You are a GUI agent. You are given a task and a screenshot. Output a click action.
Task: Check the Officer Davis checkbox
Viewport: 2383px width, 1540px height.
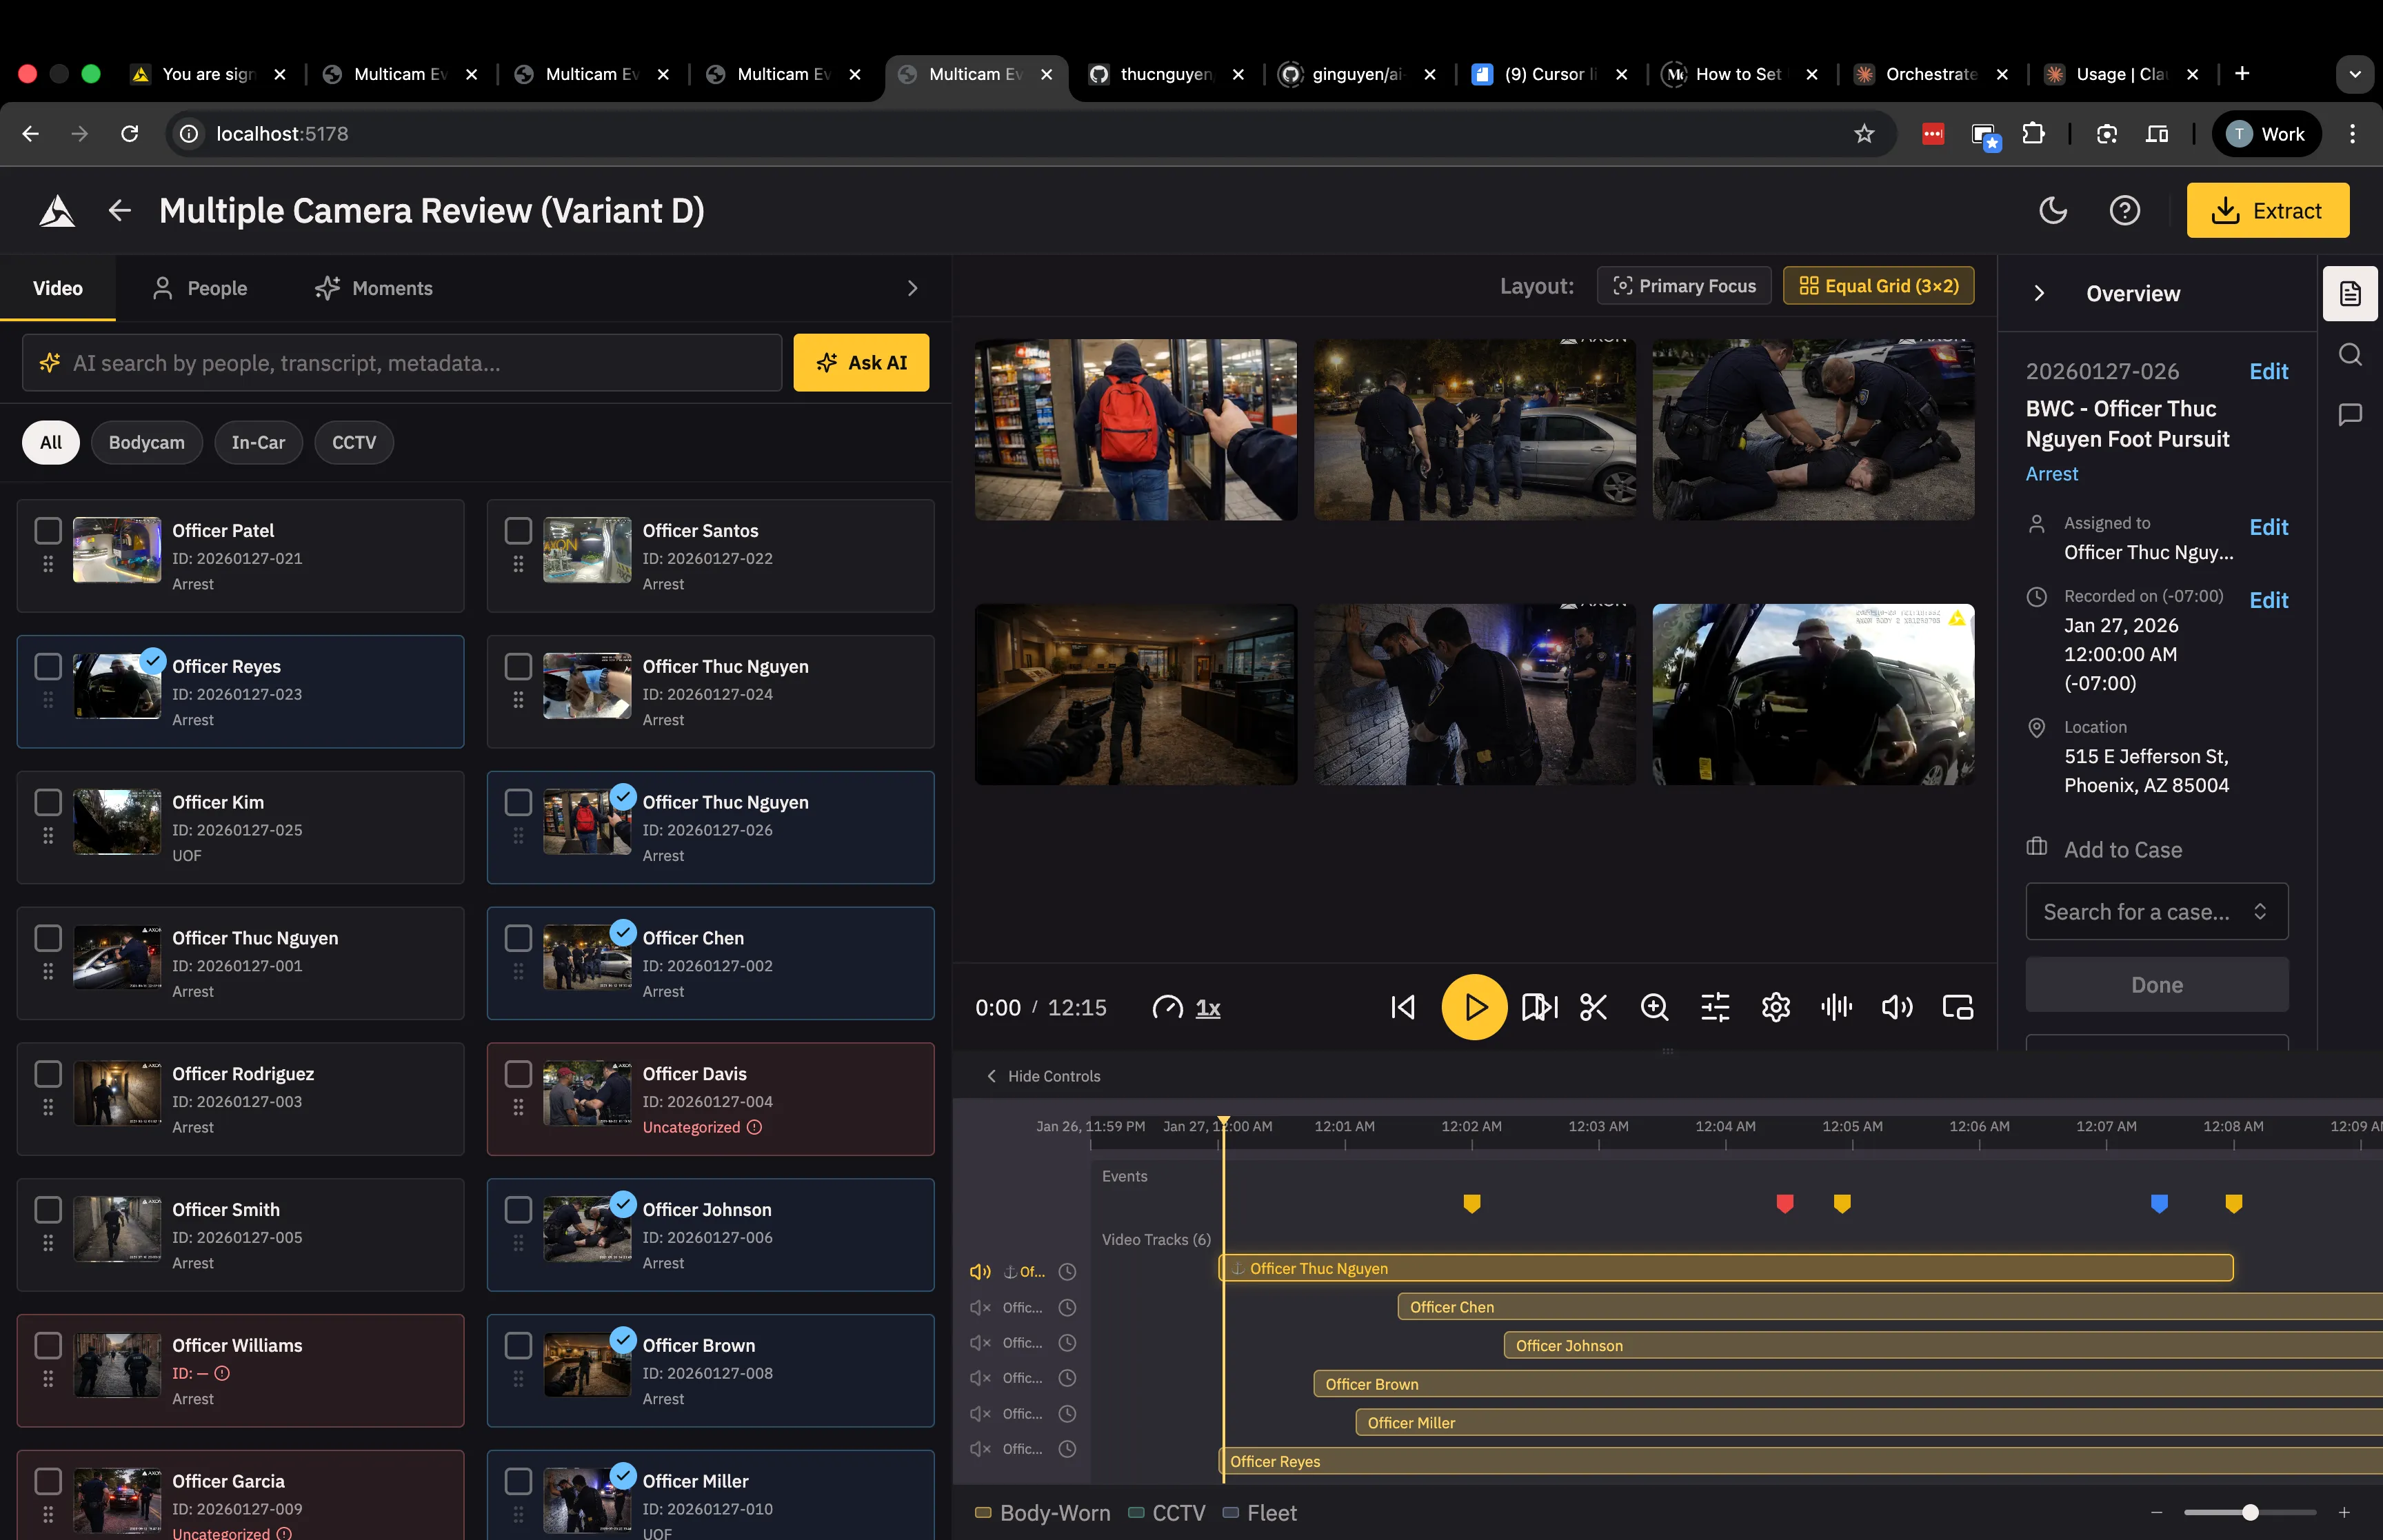click(518, 1073)
